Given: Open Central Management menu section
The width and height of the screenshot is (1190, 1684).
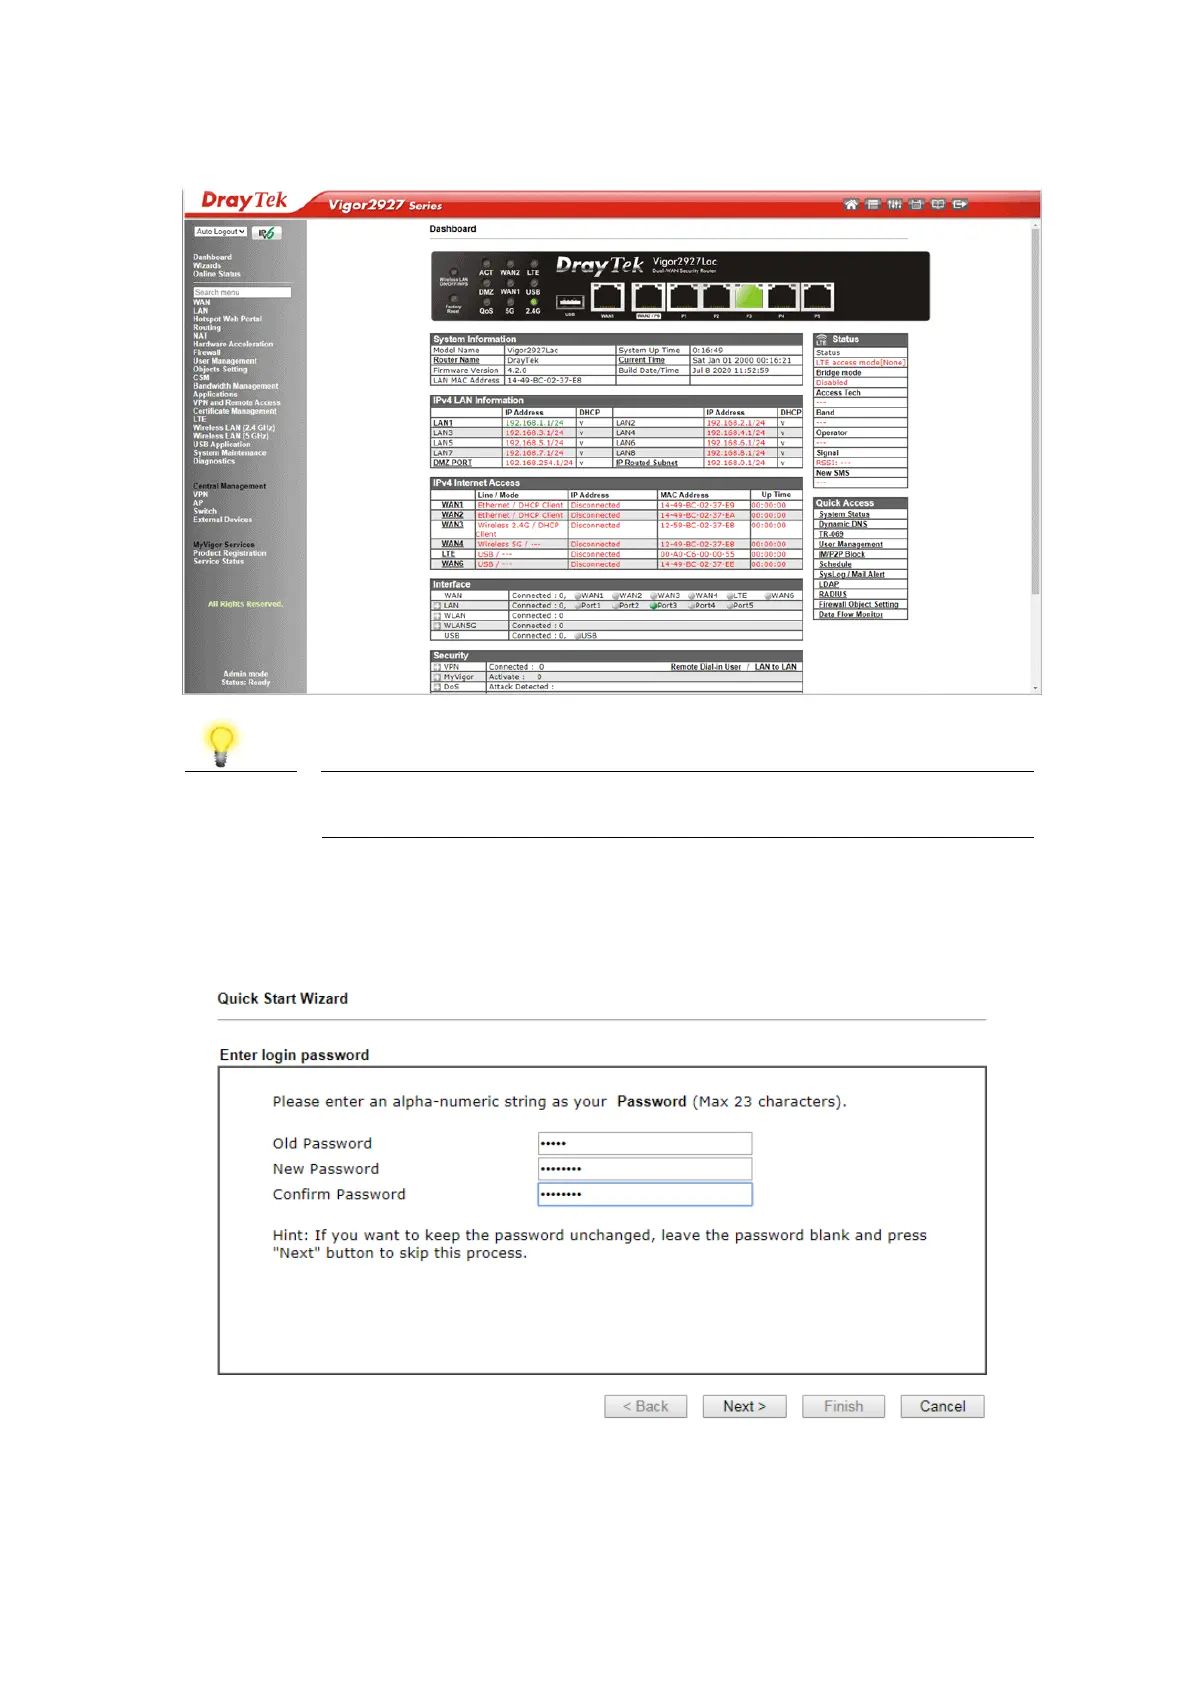Looking at the screenshot, I should click(230, 486).
